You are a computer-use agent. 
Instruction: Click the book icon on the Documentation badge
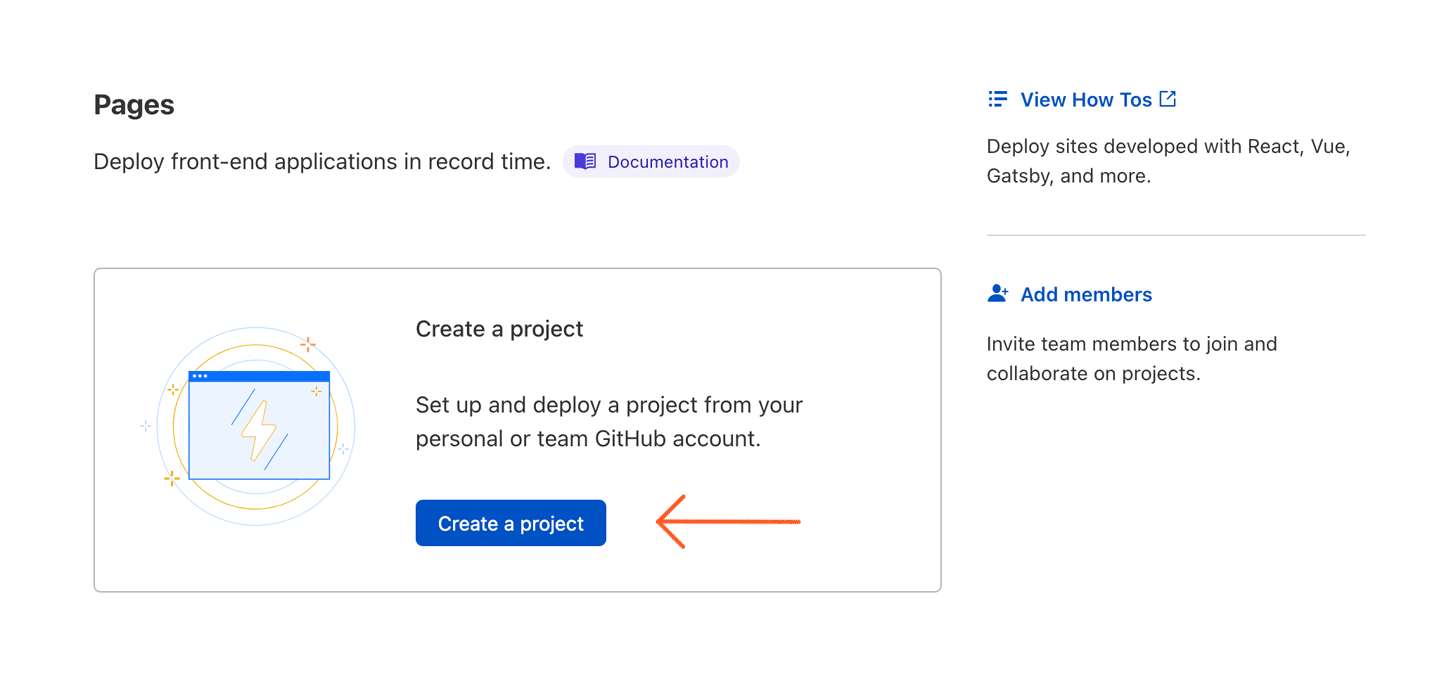[584, 161]
